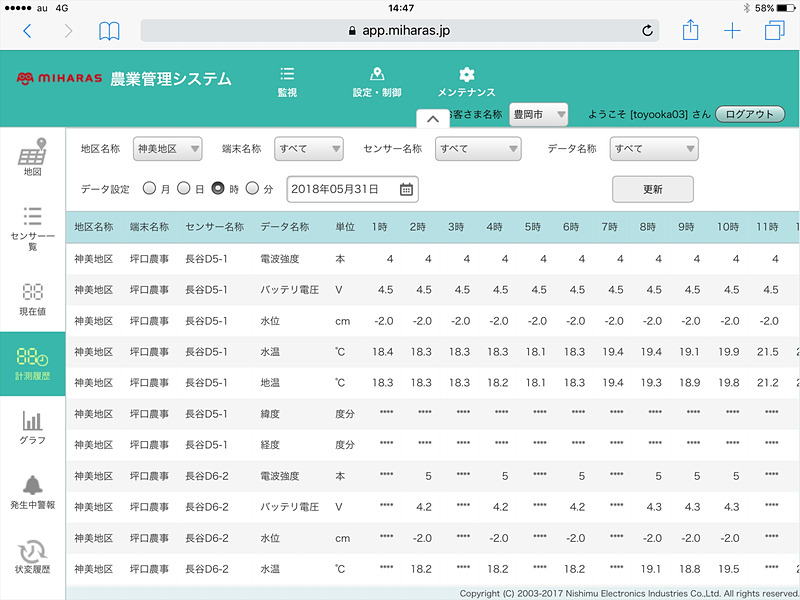Open 状変履歴 state change history

coord(33,557)
